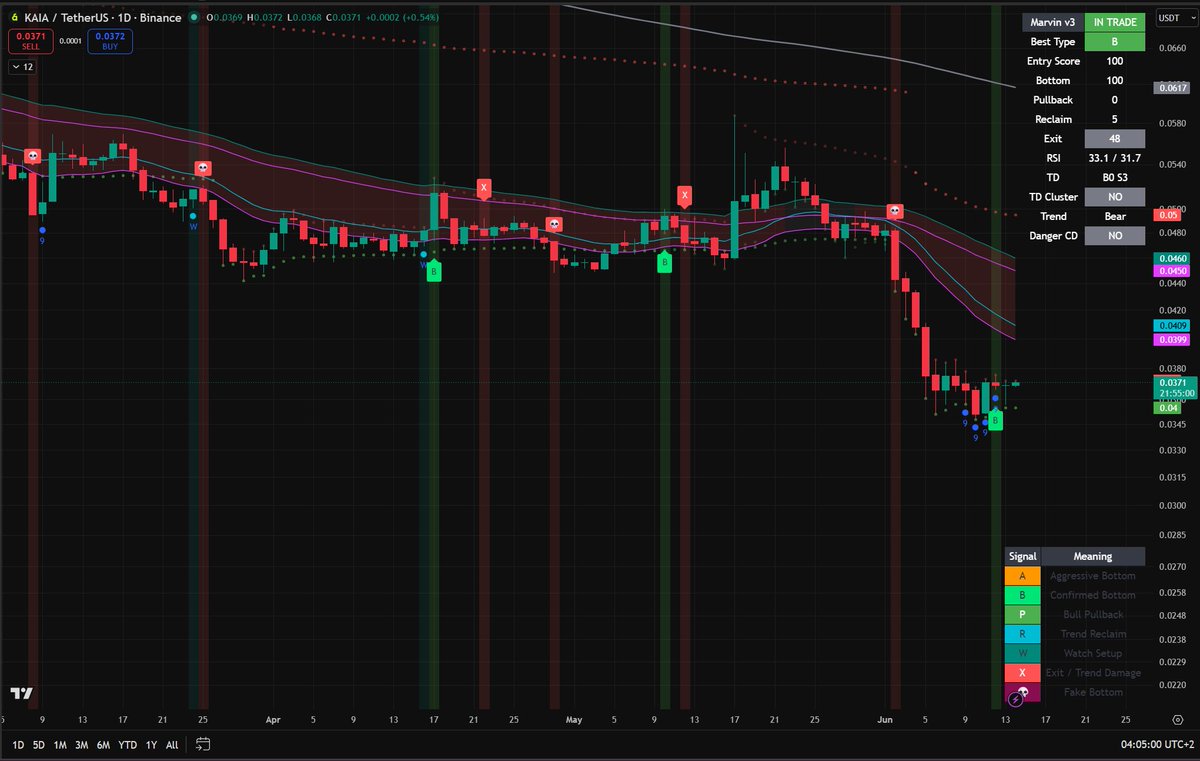Screen dimensions: 1200x761
Task: Select the All date range
Action: 172,745
